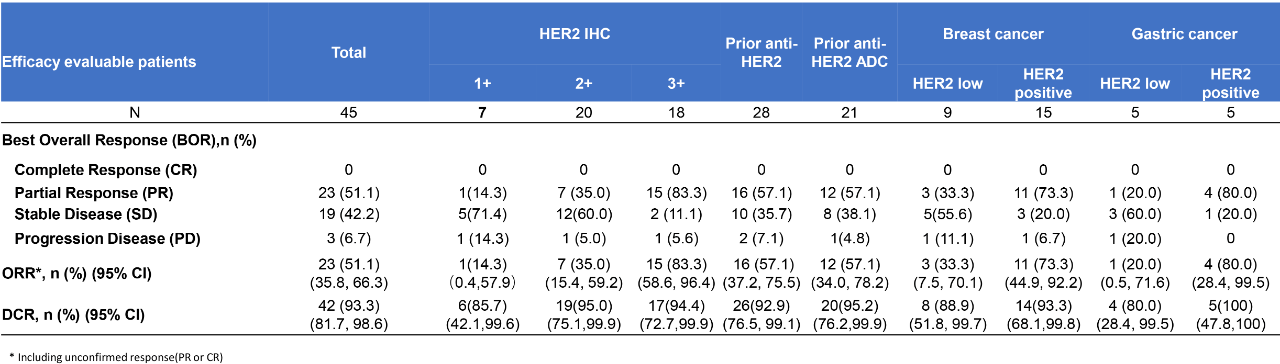The height and width of the screenshot is (364, 1280).
Task: Click total N value 45
Action: click(x=349, y=114)
